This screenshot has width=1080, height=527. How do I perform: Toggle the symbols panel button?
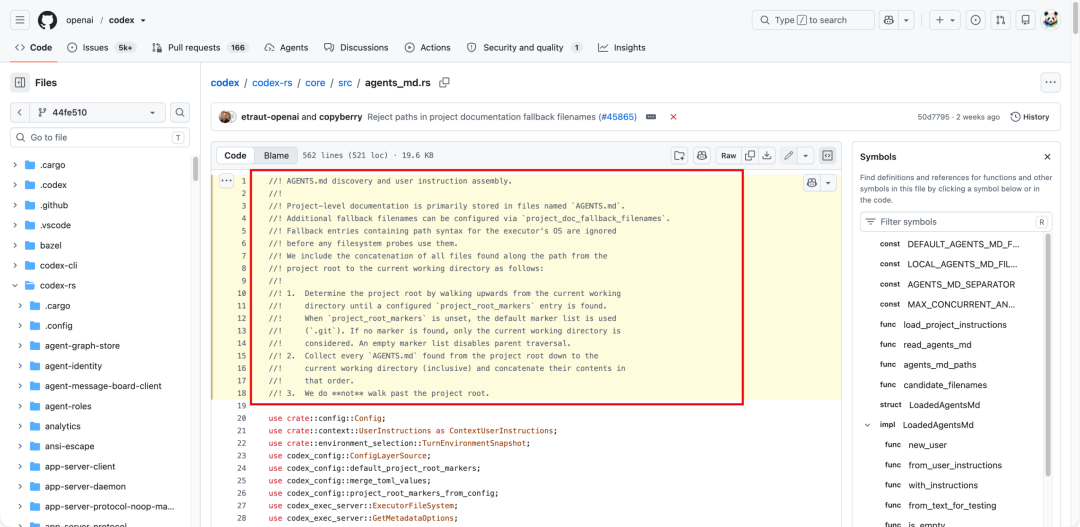(827, 156)
